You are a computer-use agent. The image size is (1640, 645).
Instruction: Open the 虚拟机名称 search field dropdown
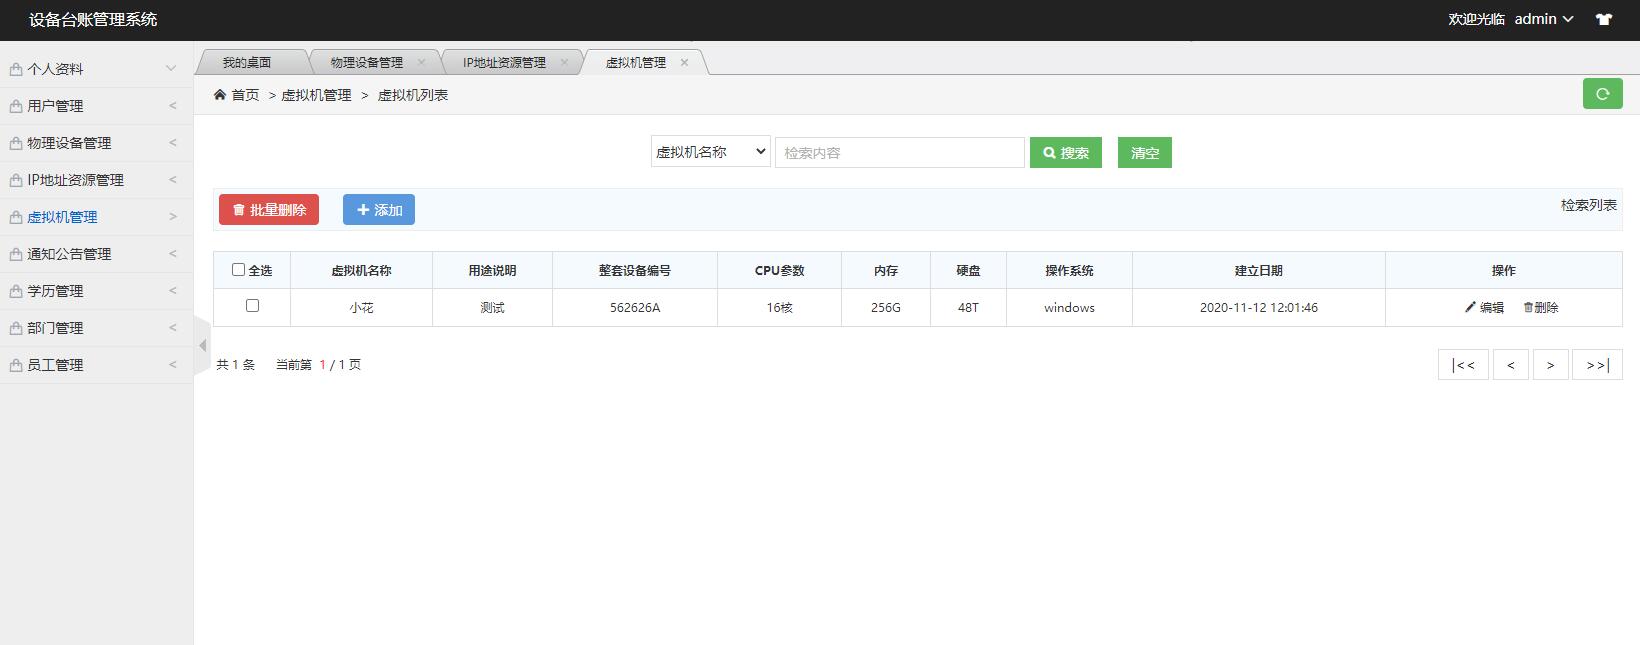point(710,152)
